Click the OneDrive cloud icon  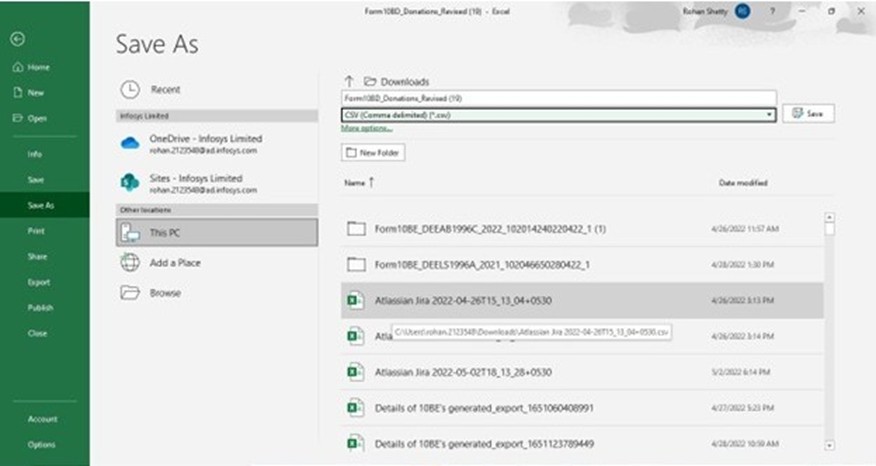130,144
